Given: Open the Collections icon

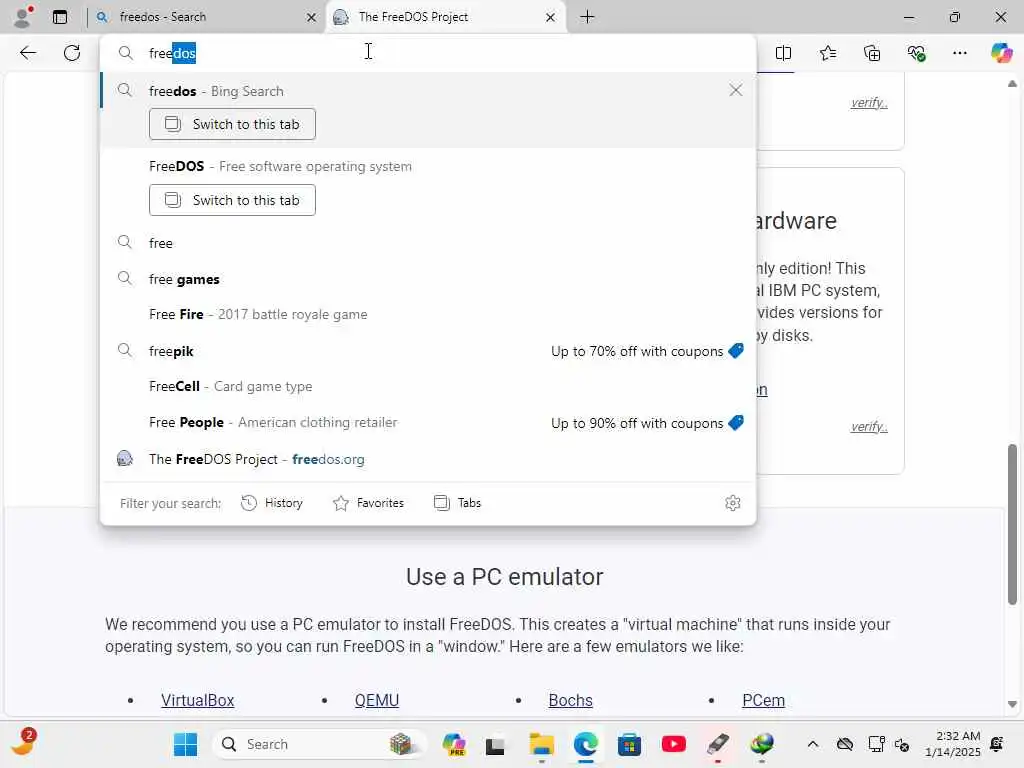Looking at the screenshot, I should (x=872, y=53).
